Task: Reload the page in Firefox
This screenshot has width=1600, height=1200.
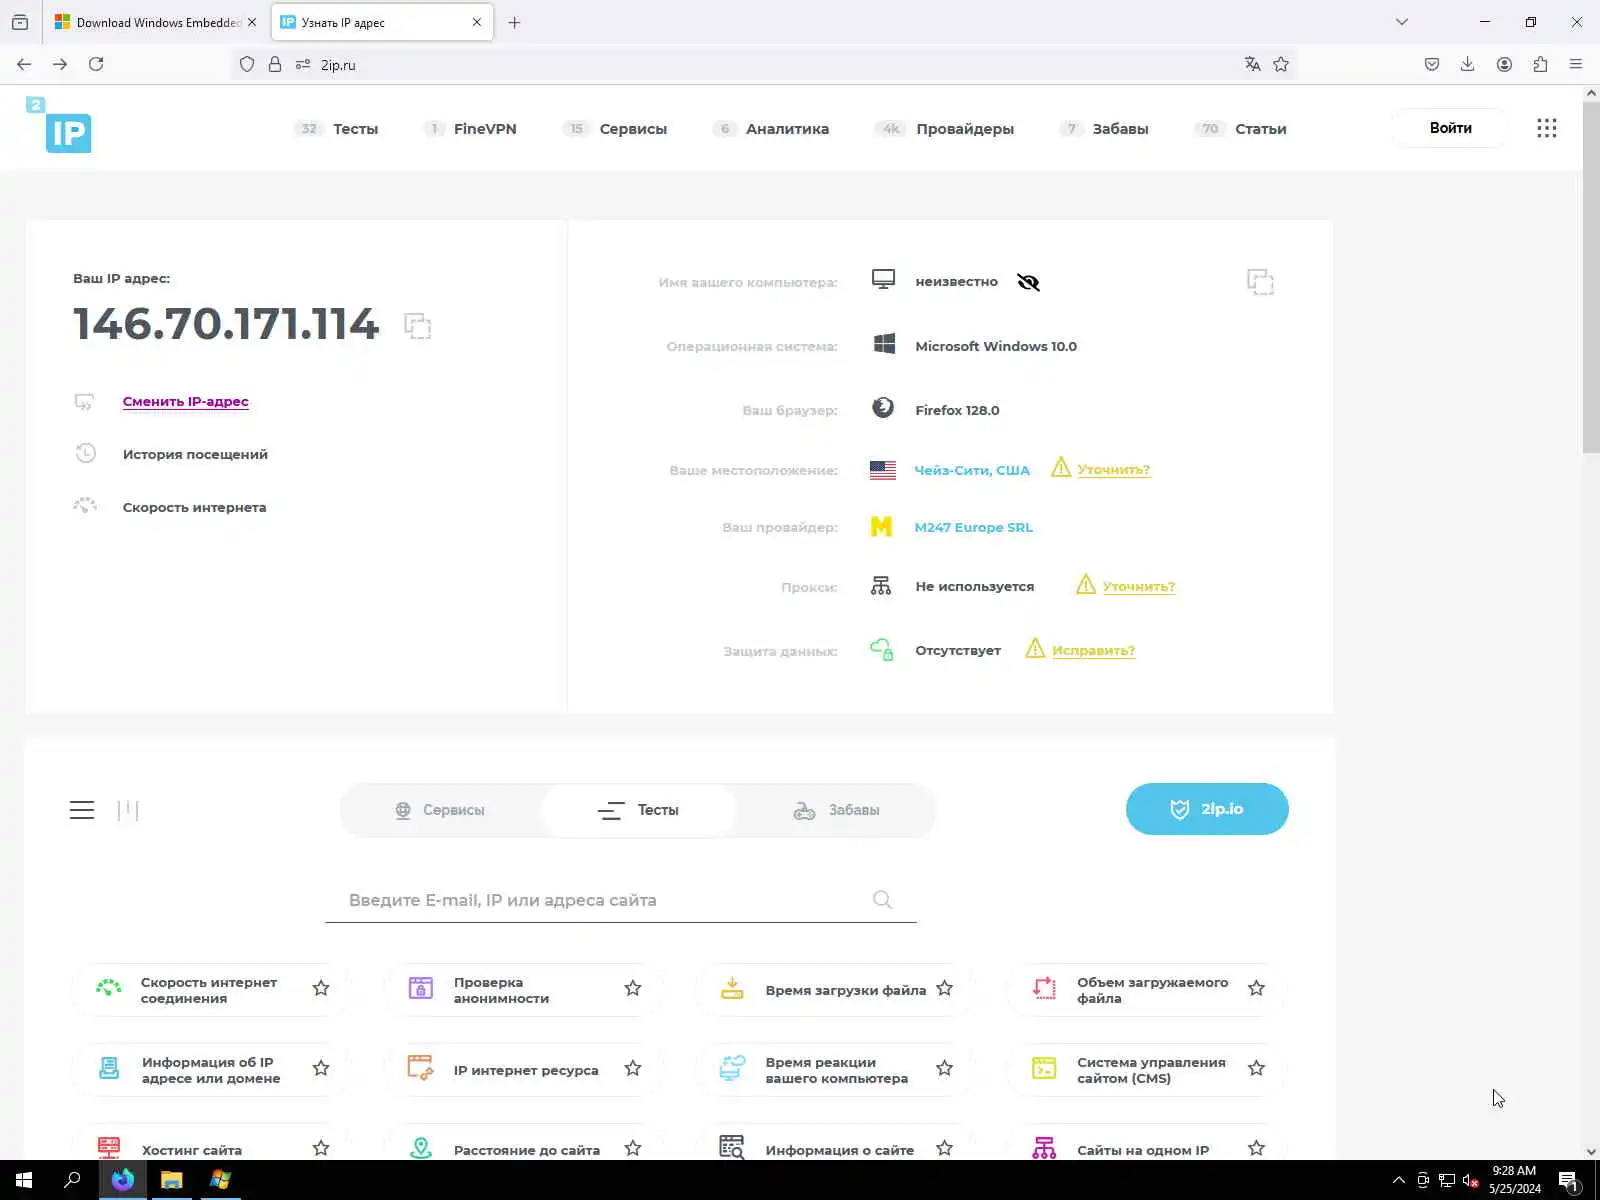Action: tap(96, 64)
